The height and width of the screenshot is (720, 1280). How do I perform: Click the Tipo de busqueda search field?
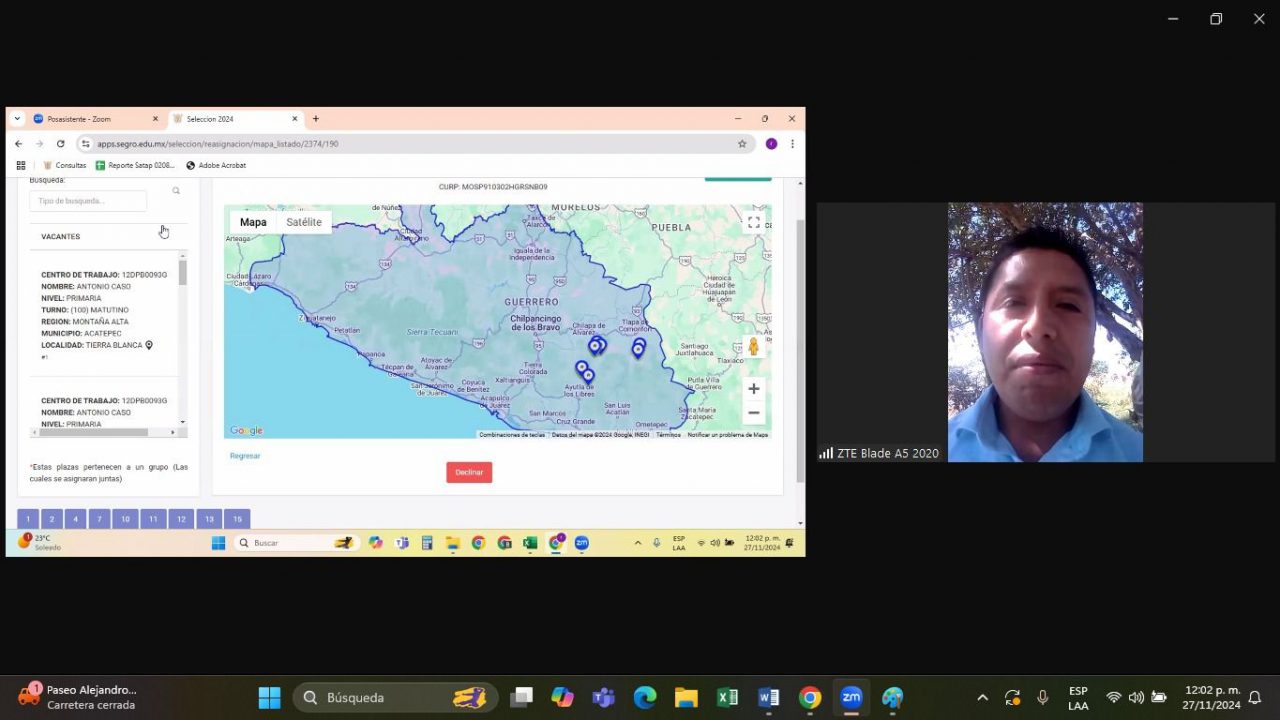(x=88, y=201)
